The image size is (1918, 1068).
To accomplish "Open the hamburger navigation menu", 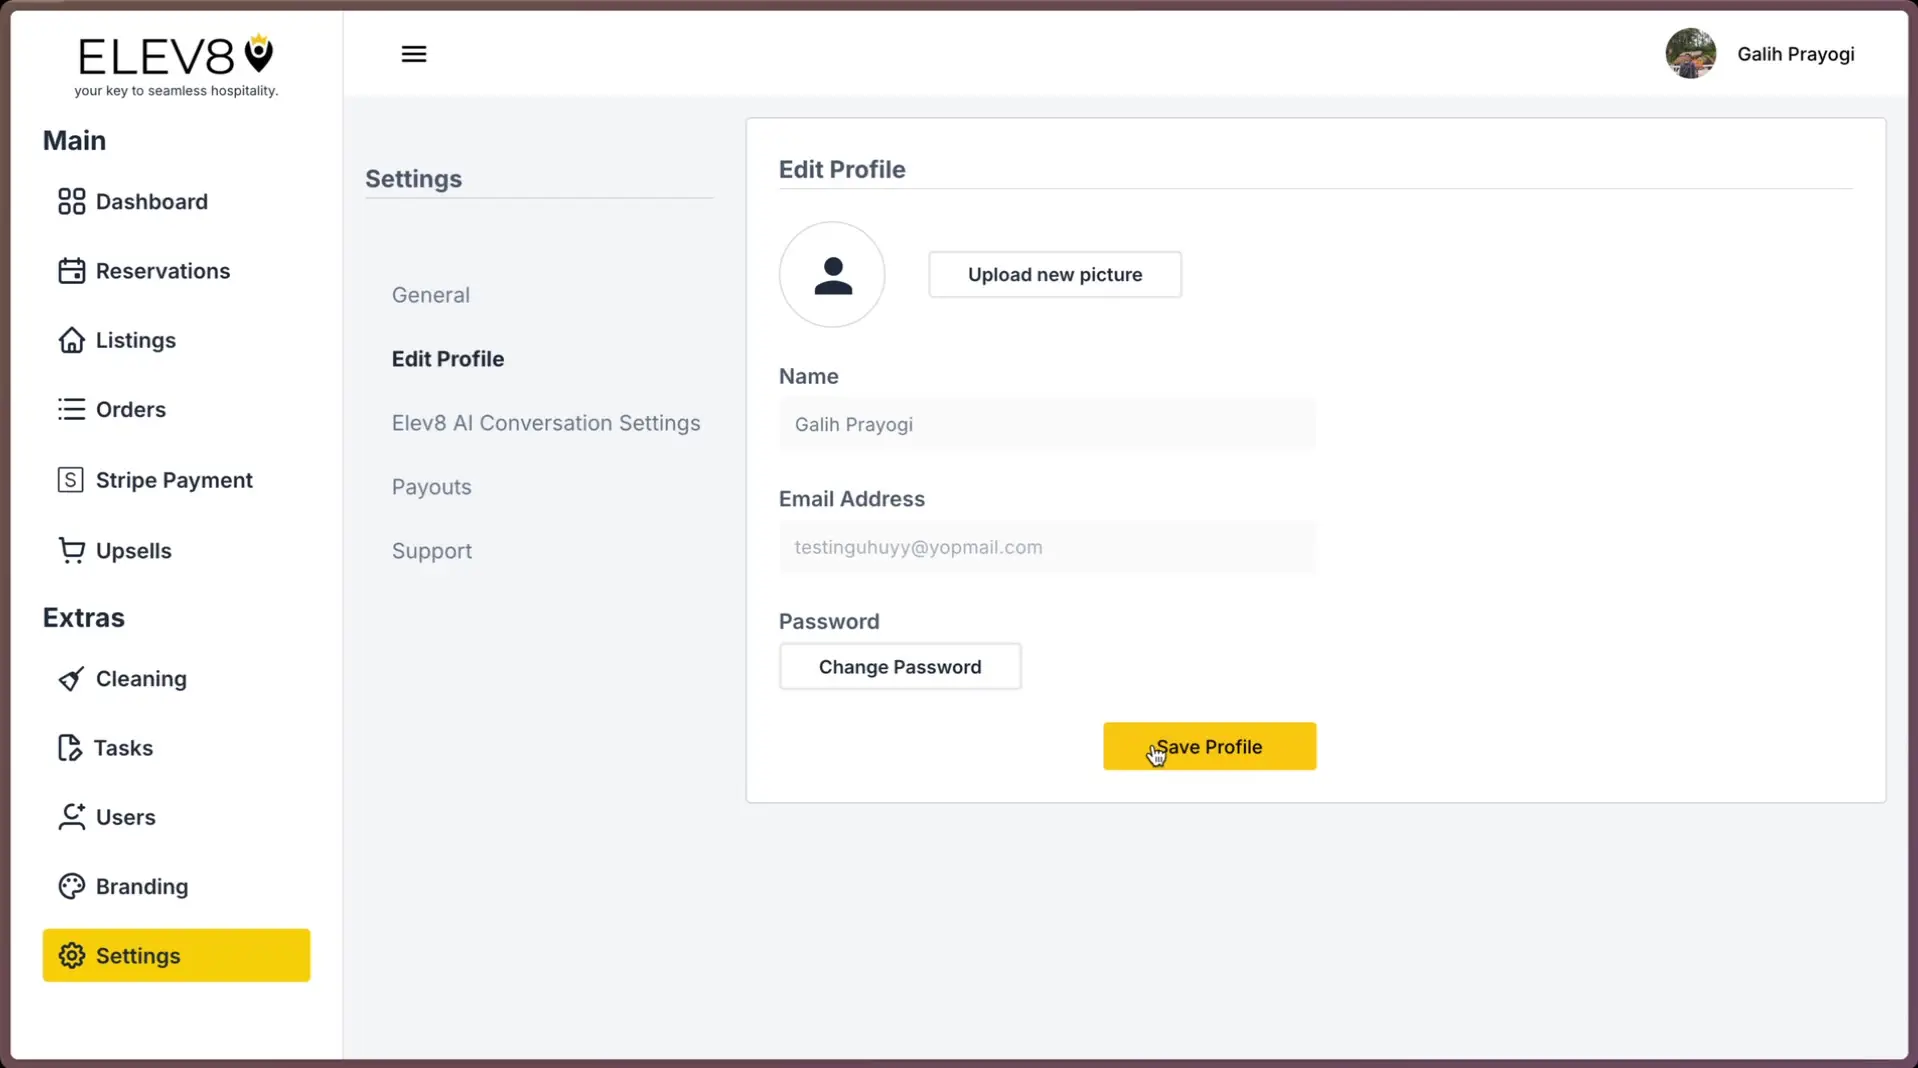I will (413, 53).
